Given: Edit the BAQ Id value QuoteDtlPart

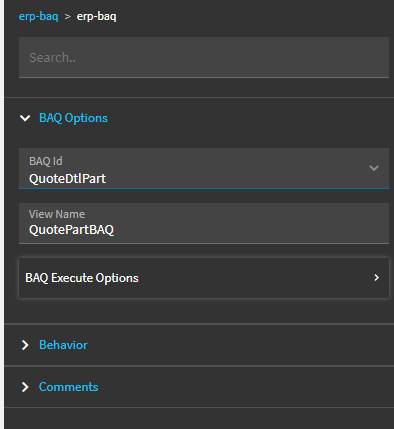Looking at the screenshot, I should pyautogui.click(x=67, y=179).
